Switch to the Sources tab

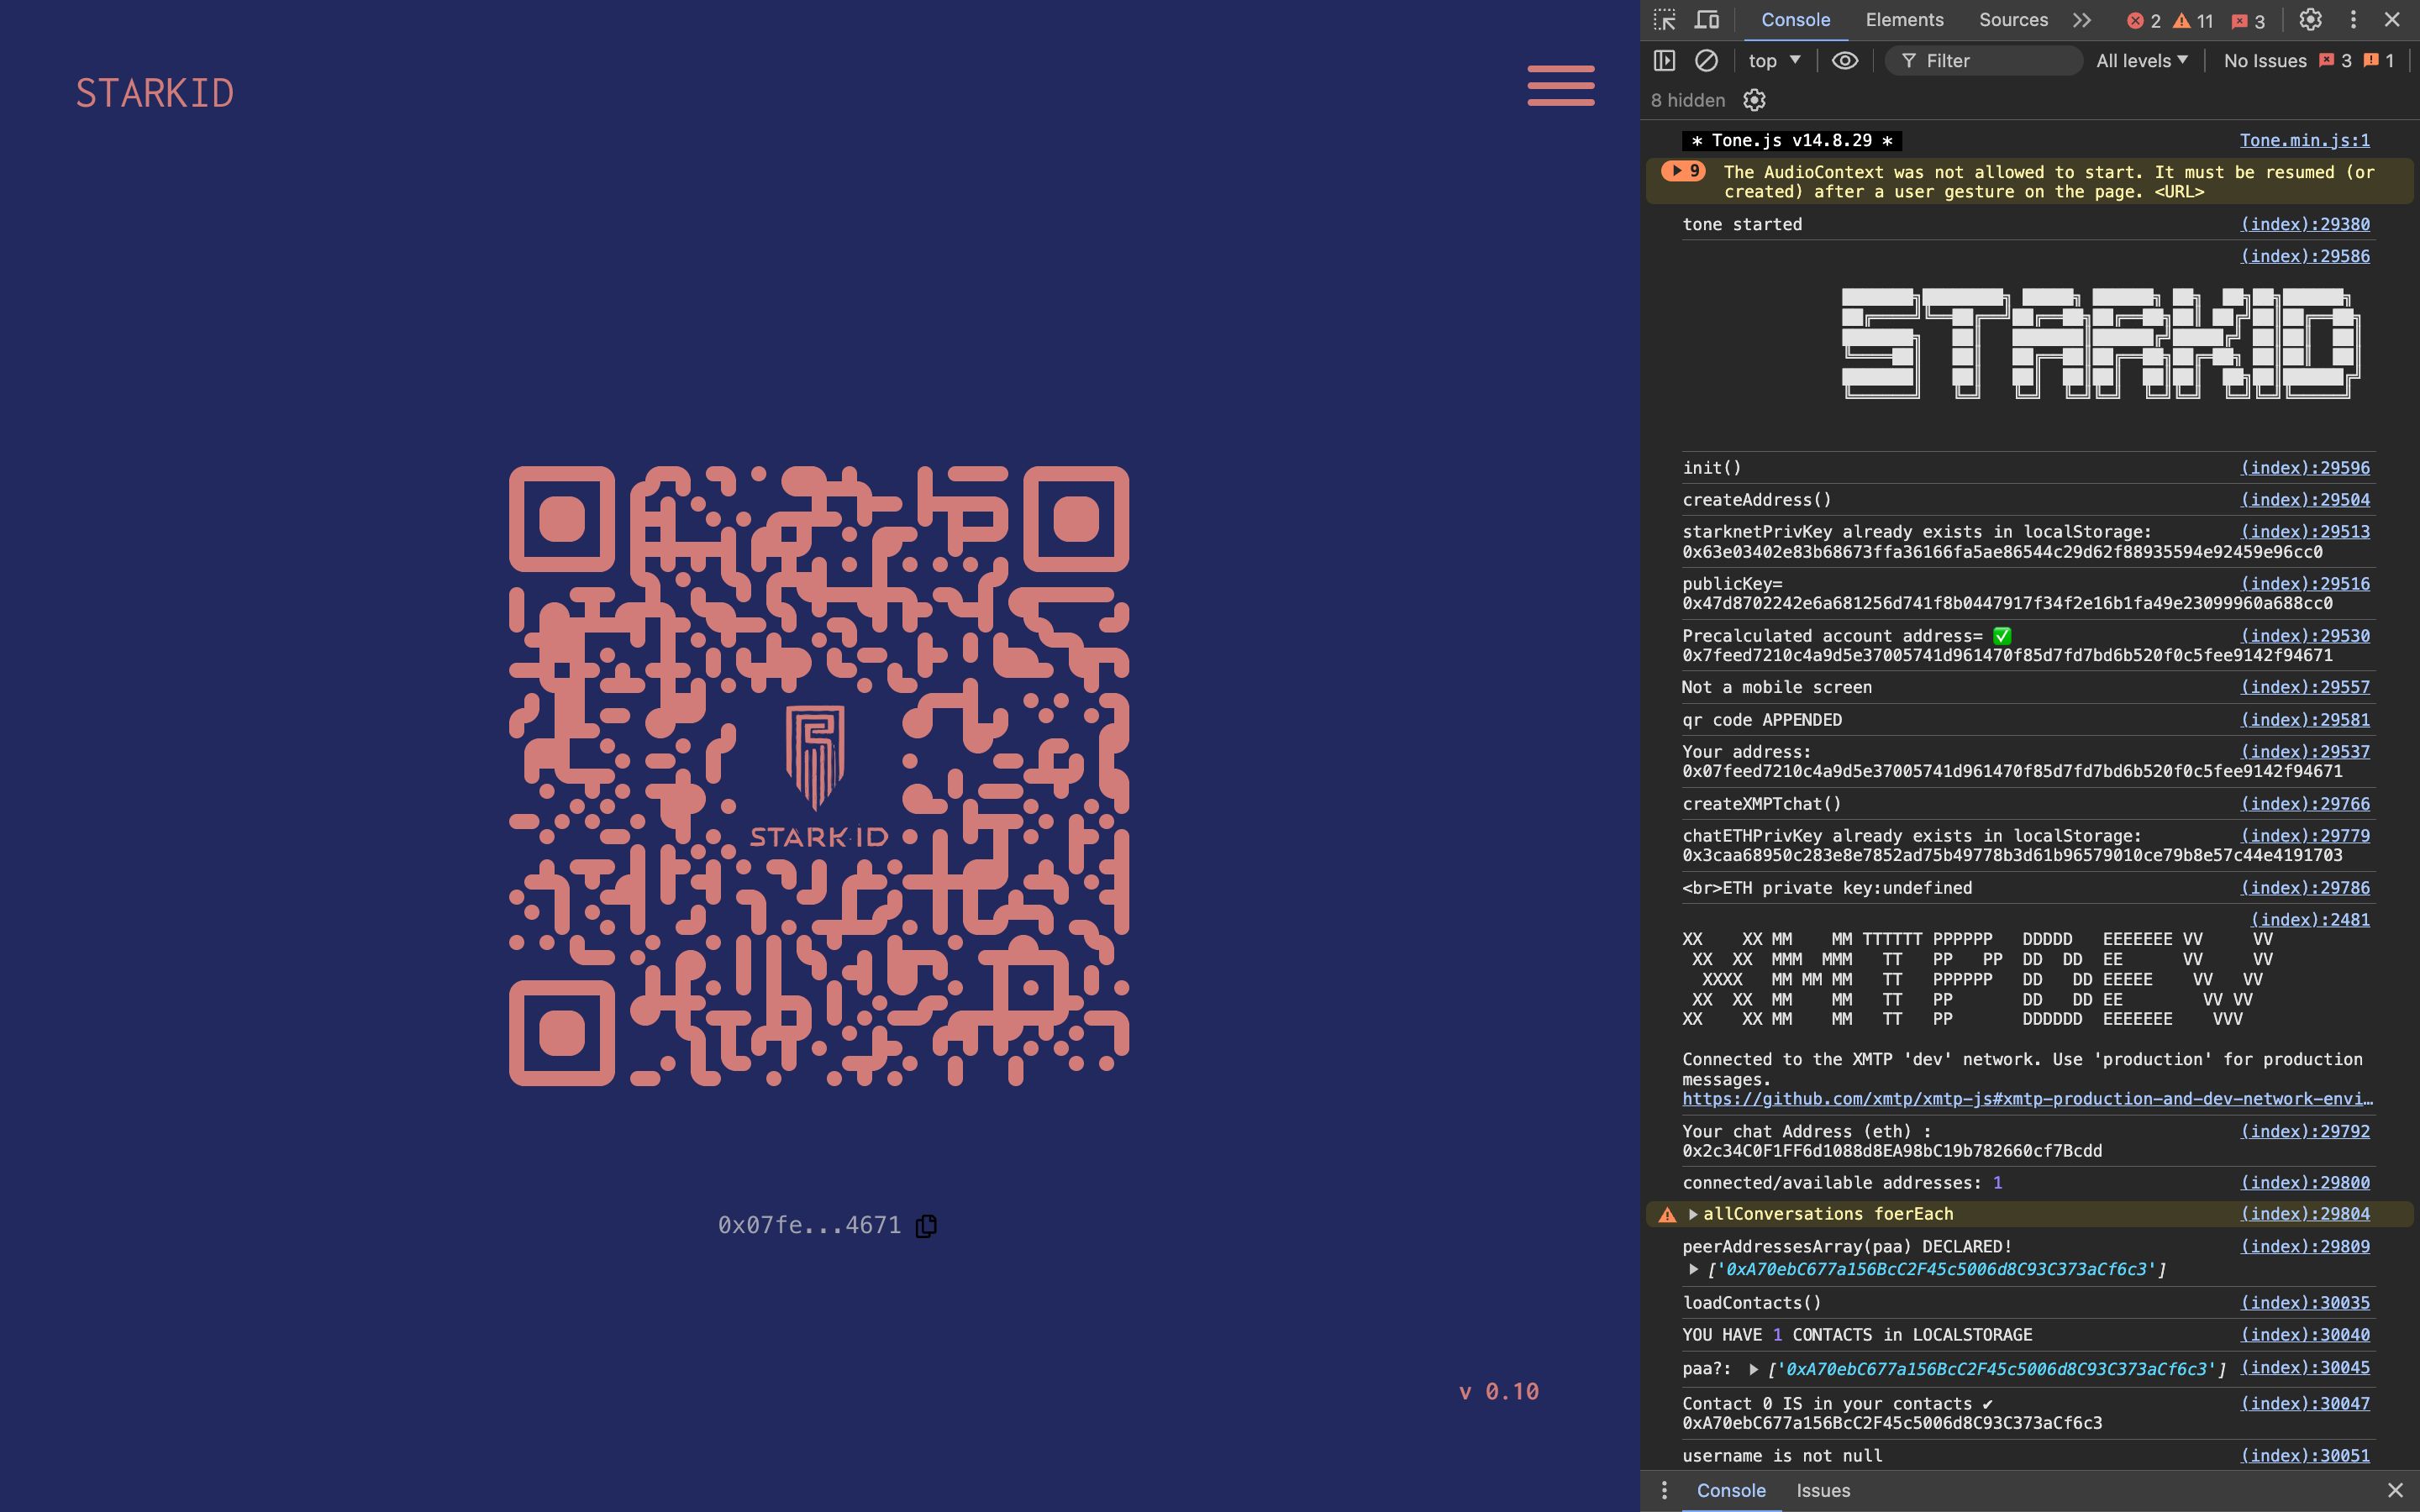point(2013,20)
